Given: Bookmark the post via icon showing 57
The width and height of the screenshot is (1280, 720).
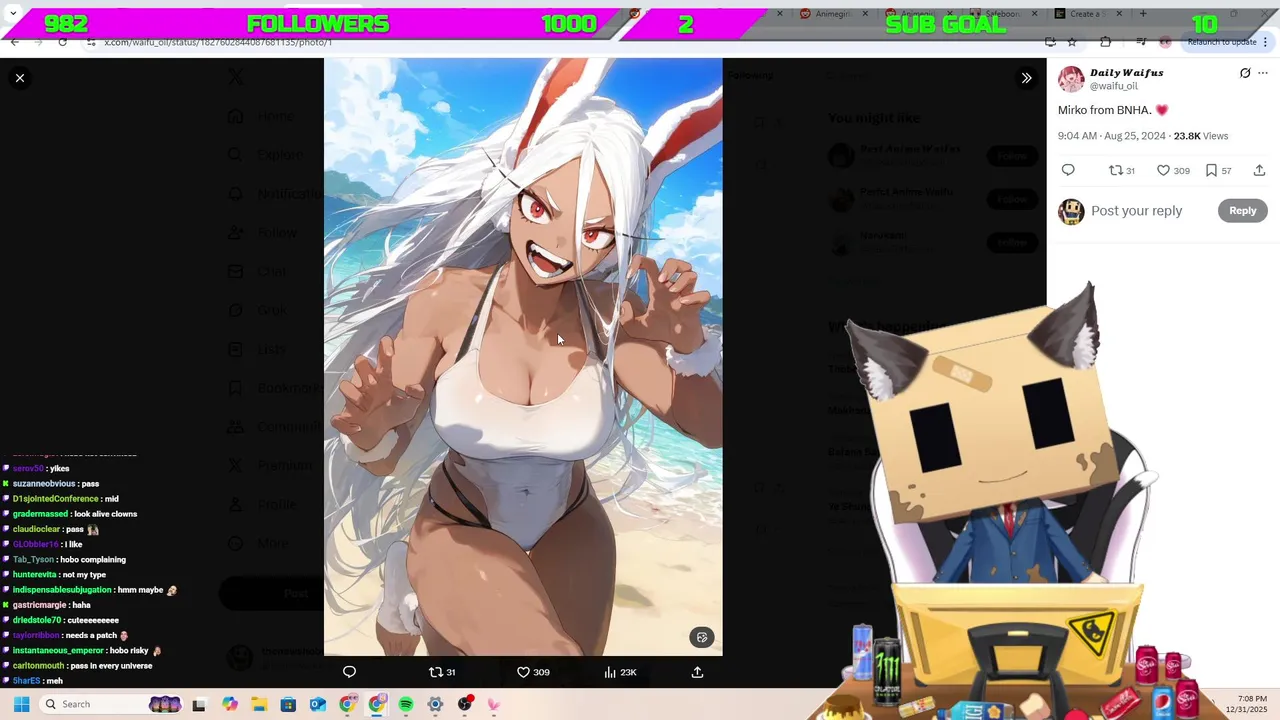Looking at the screenshot, I should click(1219, 170).
